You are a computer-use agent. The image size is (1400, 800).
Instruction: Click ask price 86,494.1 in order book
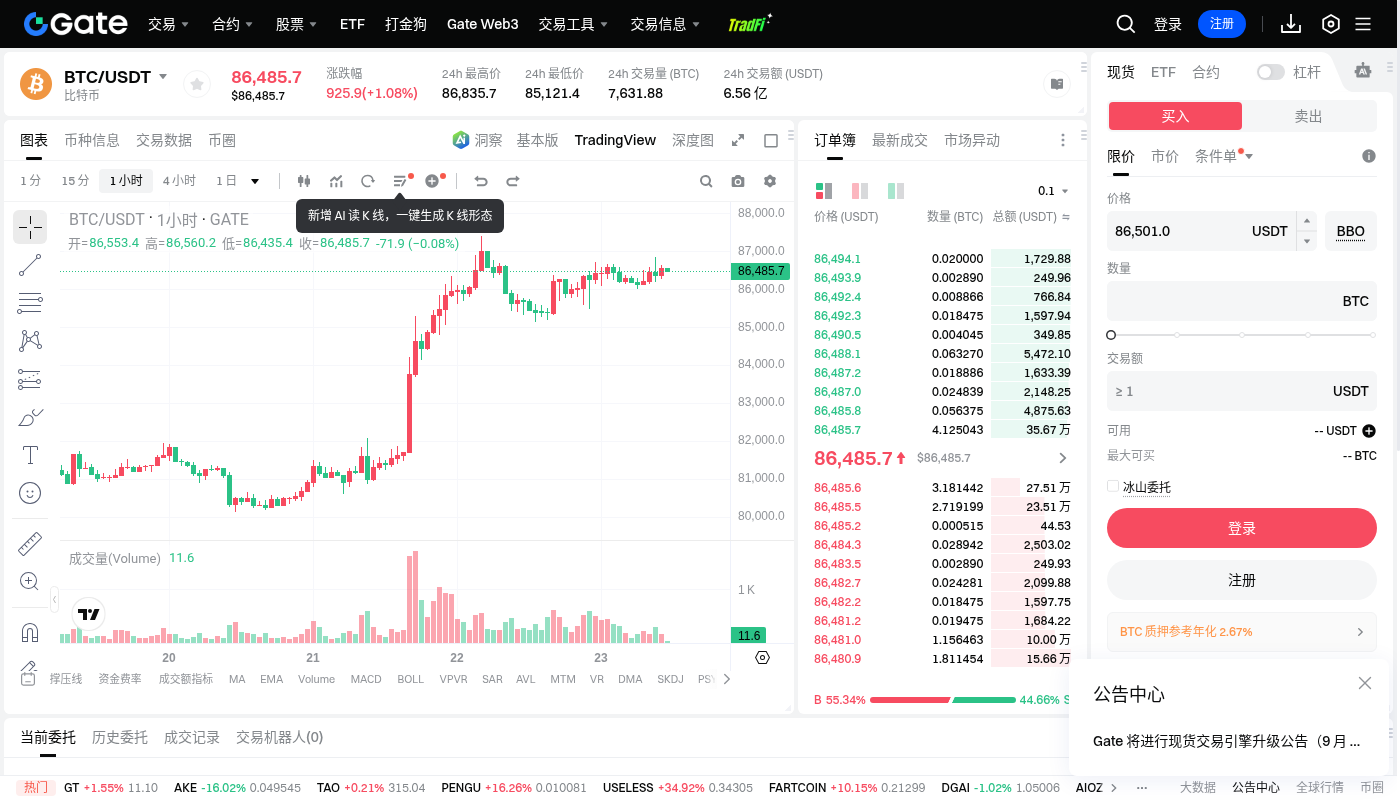tap(837, 258)
